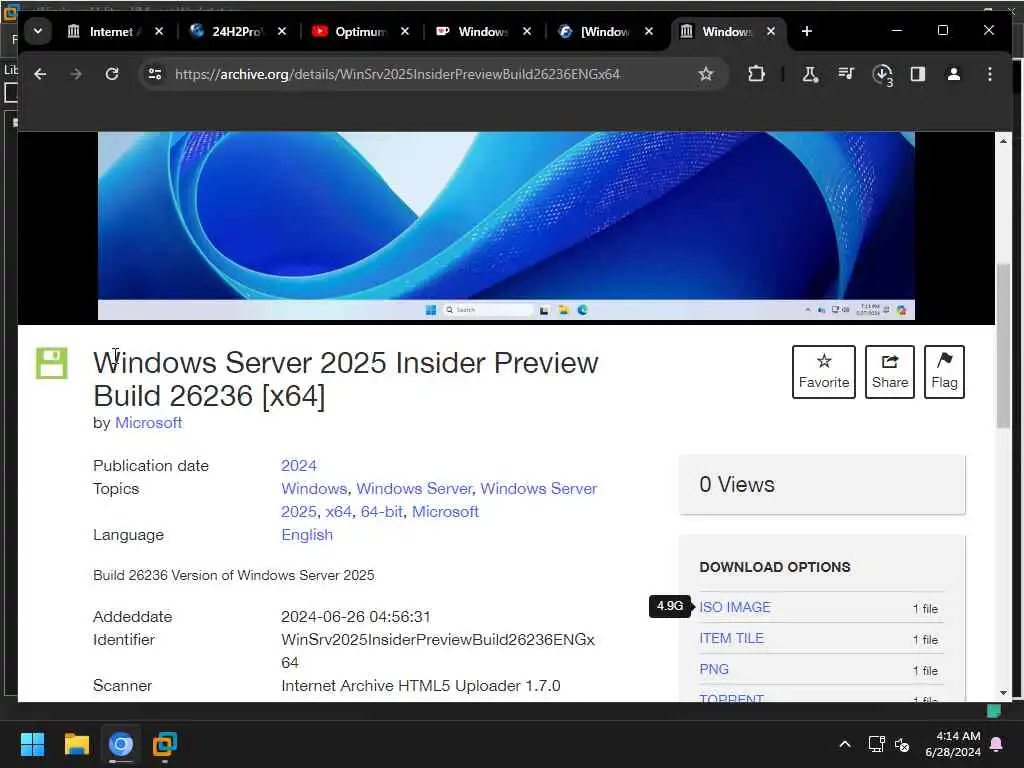Go back to the previous page
This screenshot has height=768, width=1024.
pyautogui.click(x=40, y=74)
